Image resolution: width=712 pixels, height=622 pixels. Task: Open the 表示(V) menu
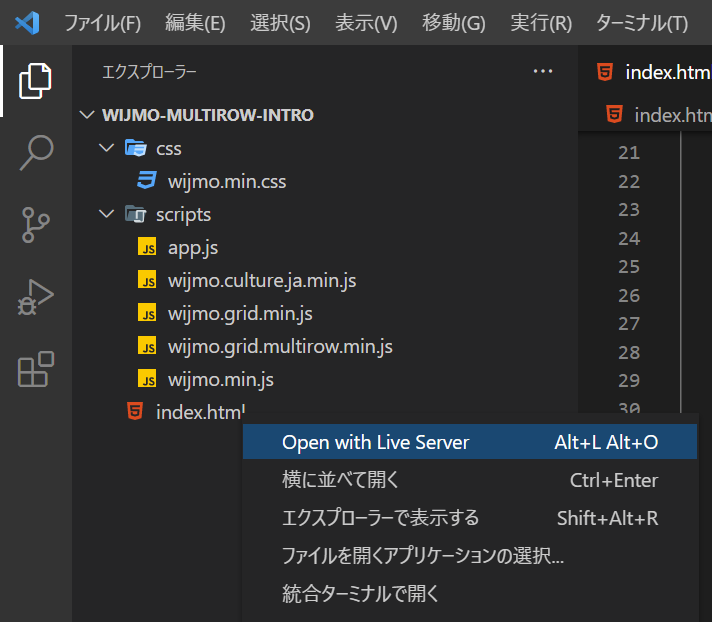[x=366, y=23]
